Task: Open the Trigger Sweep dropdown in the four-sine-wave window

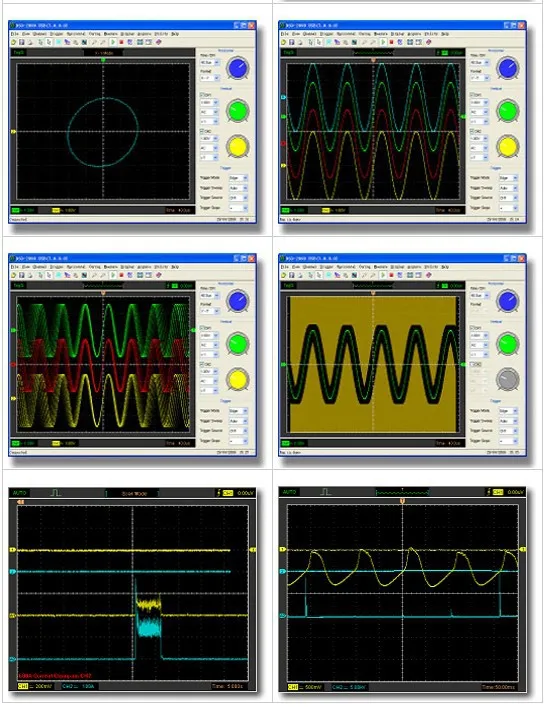Action: pyautogui.click(x=509, y=188)
